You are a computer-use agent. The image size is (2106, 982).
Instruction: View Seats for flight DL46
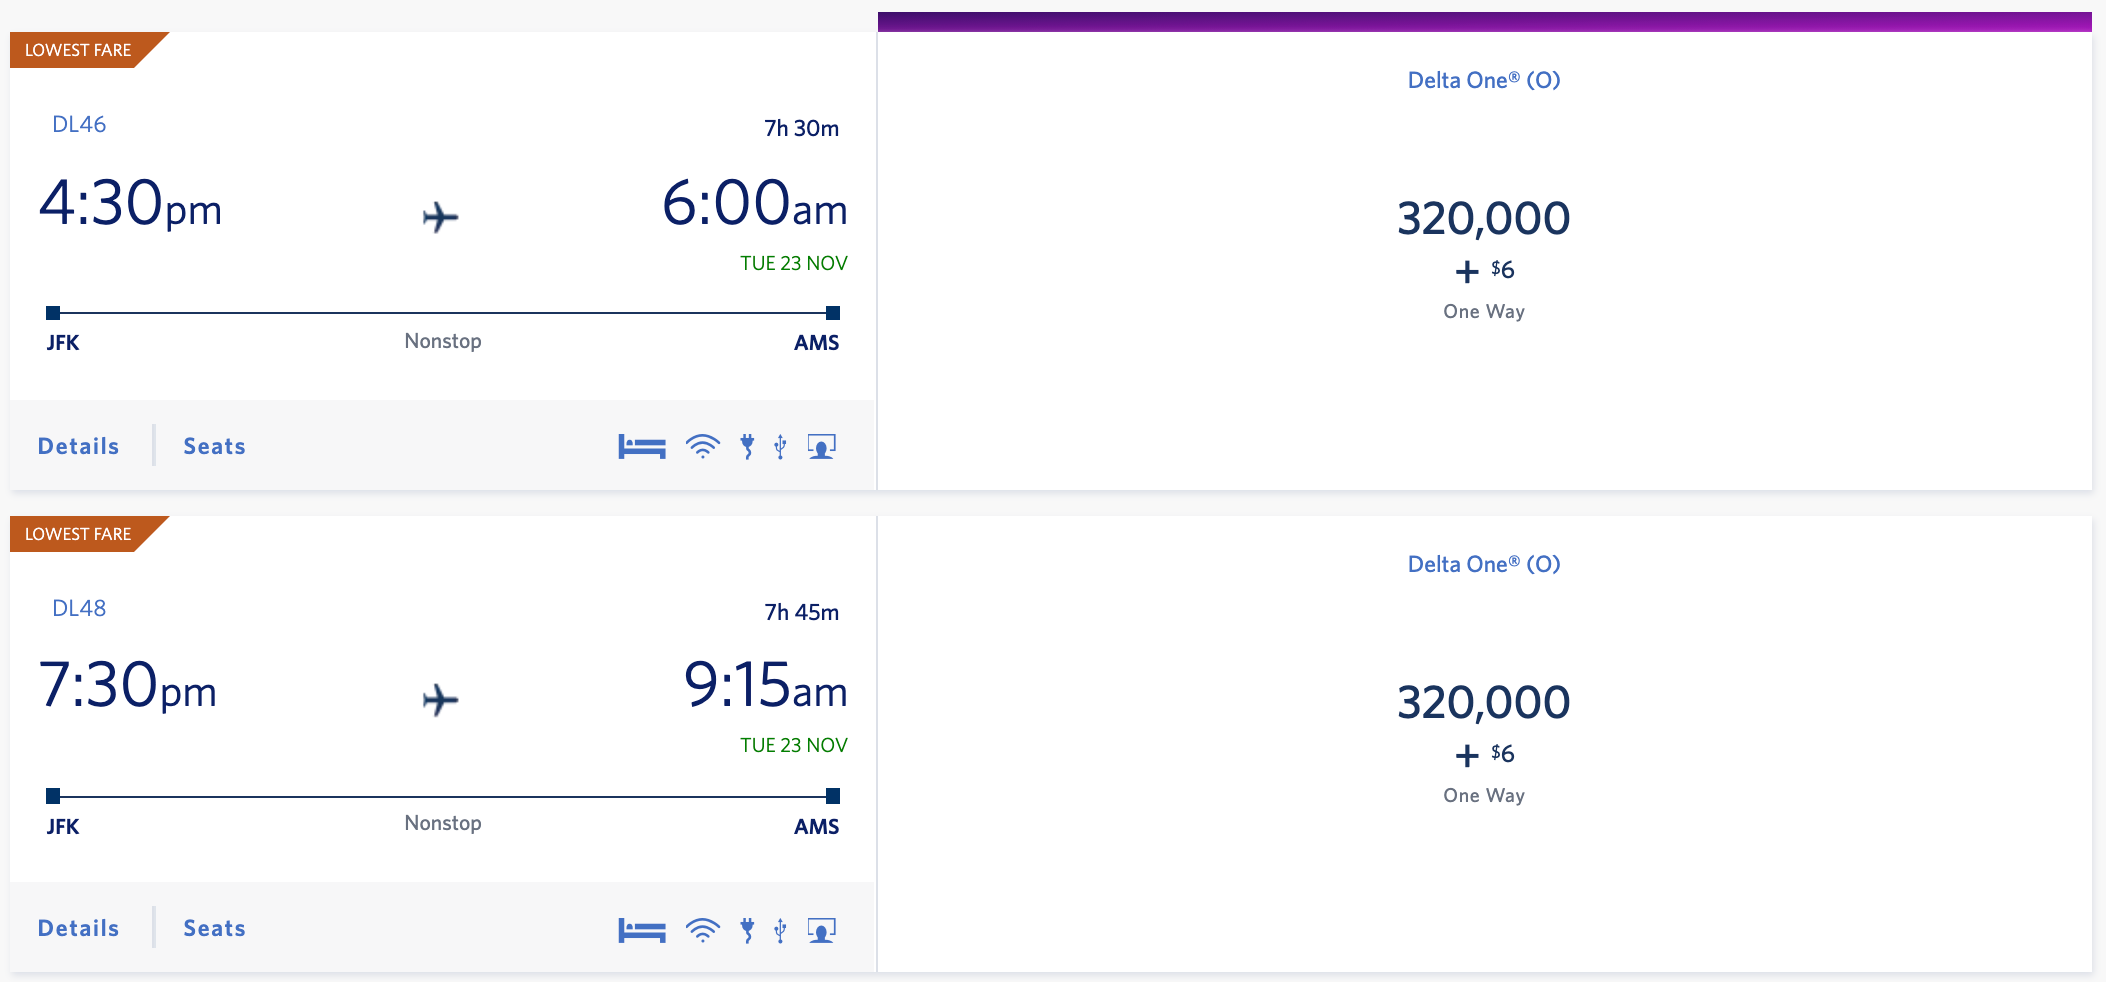click(x=214, y=446)
